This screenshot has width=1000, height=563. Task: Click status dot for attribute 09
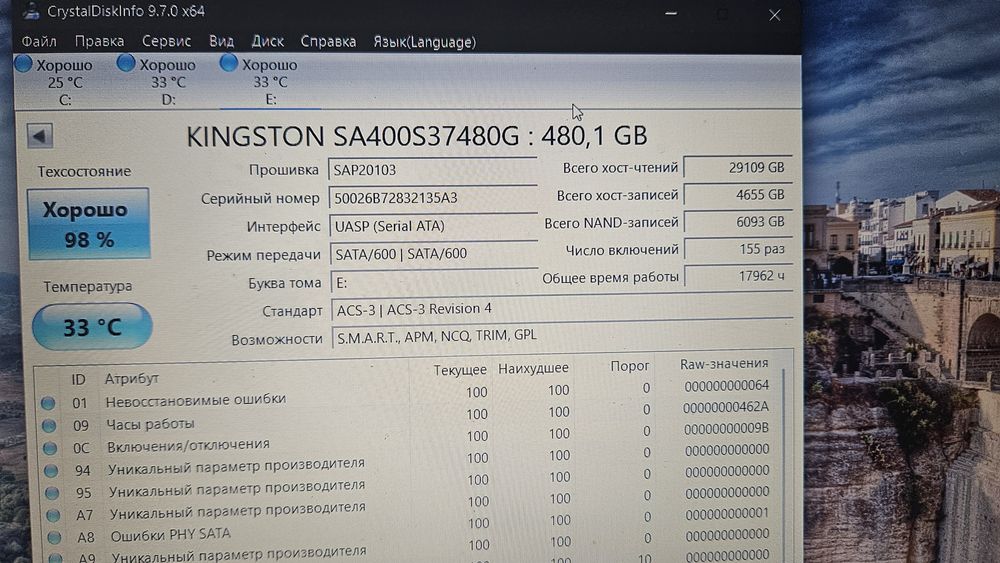point(48,425)
